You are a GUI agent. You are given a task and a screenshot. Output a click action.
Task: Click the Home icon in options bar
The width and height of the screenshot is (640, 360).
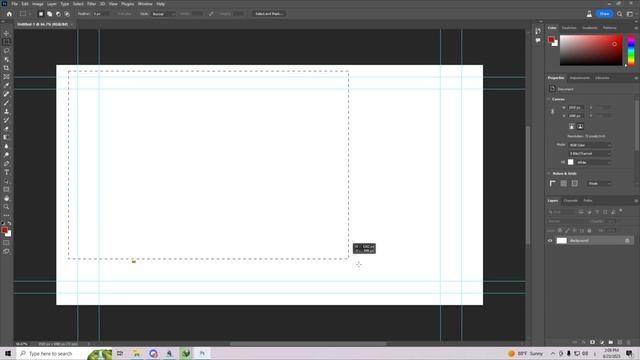9,14
